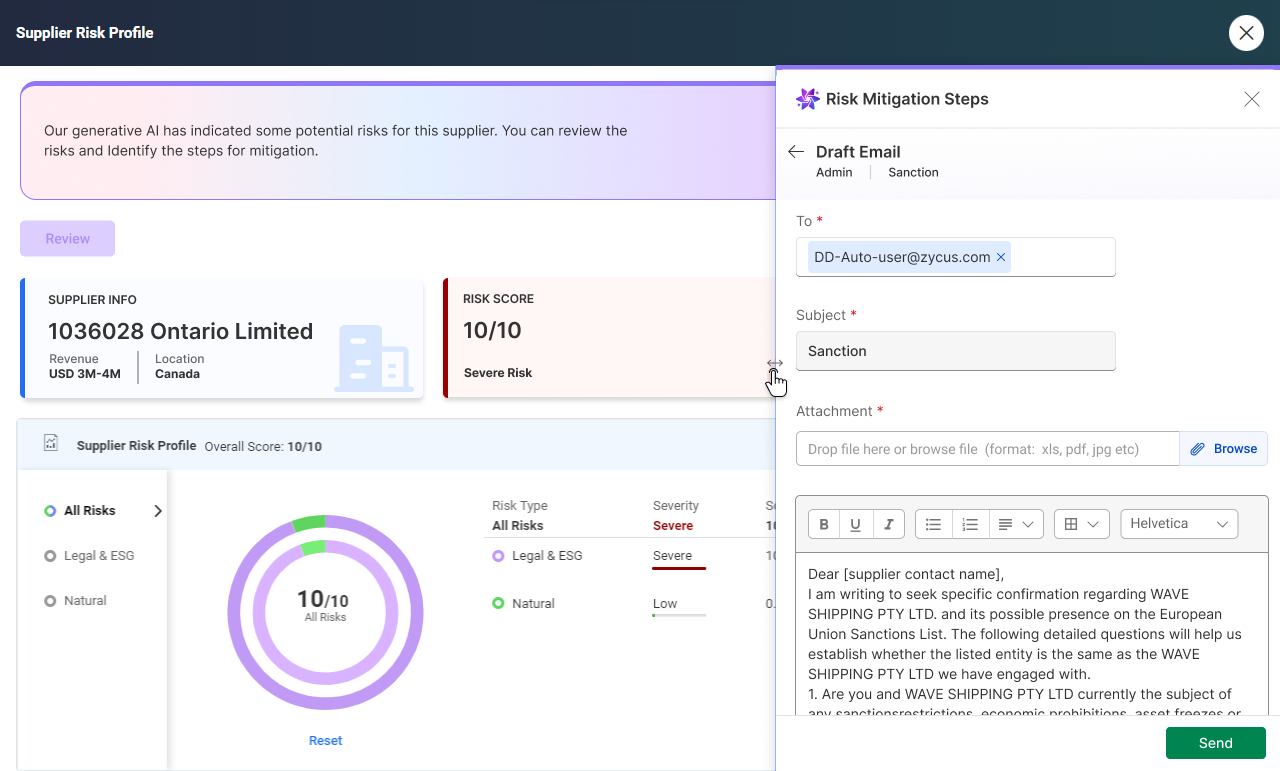Click the Severe Risk label
The height and width of the screenshot is (771, 1280).
pyautogui.click(x=498, y=373)
